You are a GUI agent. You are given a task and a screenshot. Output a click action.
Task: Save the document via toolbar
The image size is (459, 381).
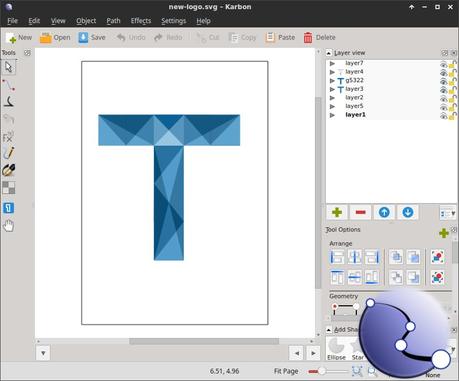[x=92, y=37]
